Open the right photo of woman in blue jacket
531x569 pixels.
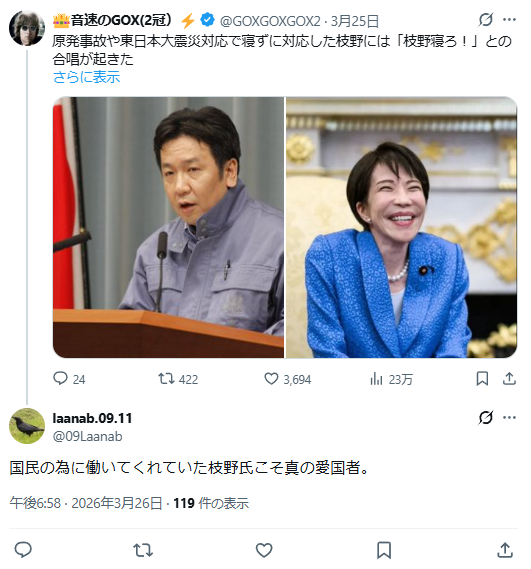pos(401,227)
